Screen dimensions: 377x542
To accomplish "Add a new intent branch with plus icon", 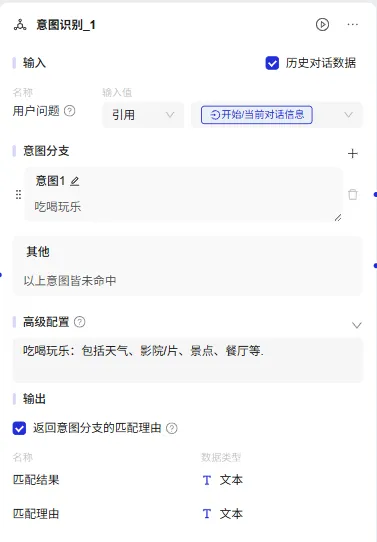I will [352, 153].
